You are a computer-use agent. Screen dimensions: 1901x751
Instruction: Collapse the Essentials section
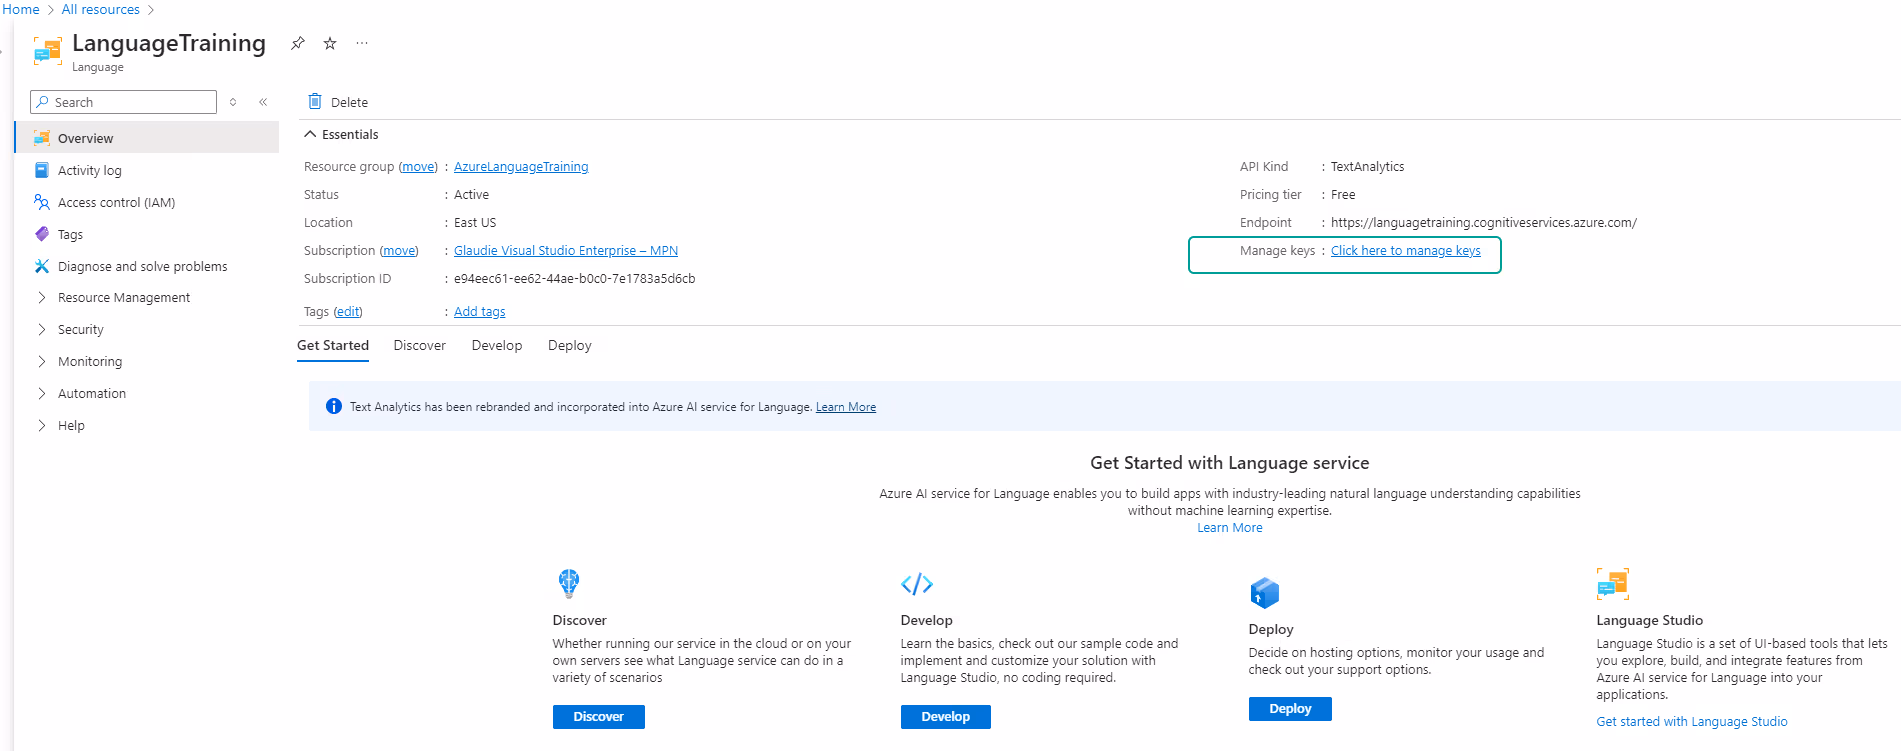[x=311, y=134]
